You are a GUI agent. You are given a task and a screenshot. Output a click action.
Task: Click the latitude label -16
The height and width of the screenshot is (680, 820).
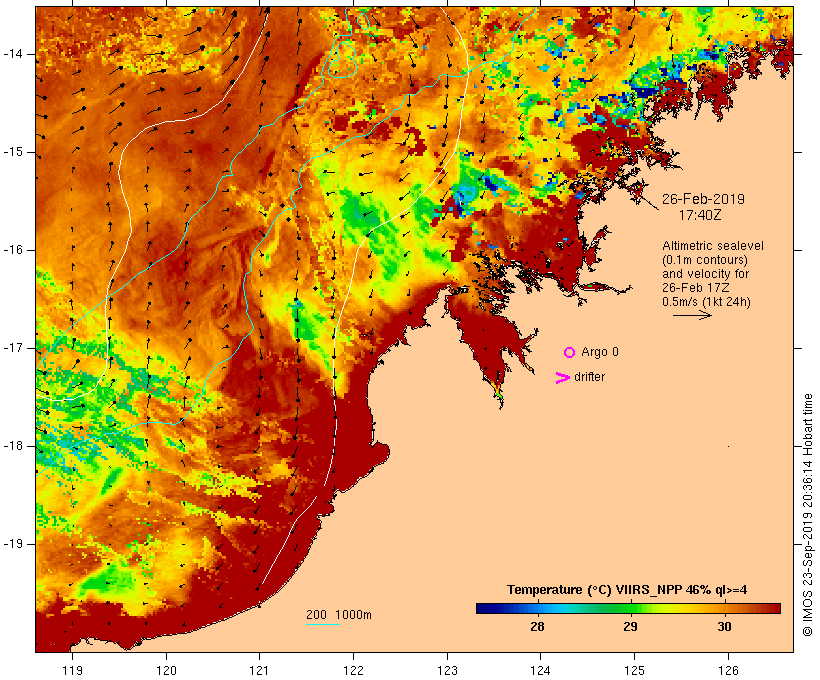click(x=13, y=250)
